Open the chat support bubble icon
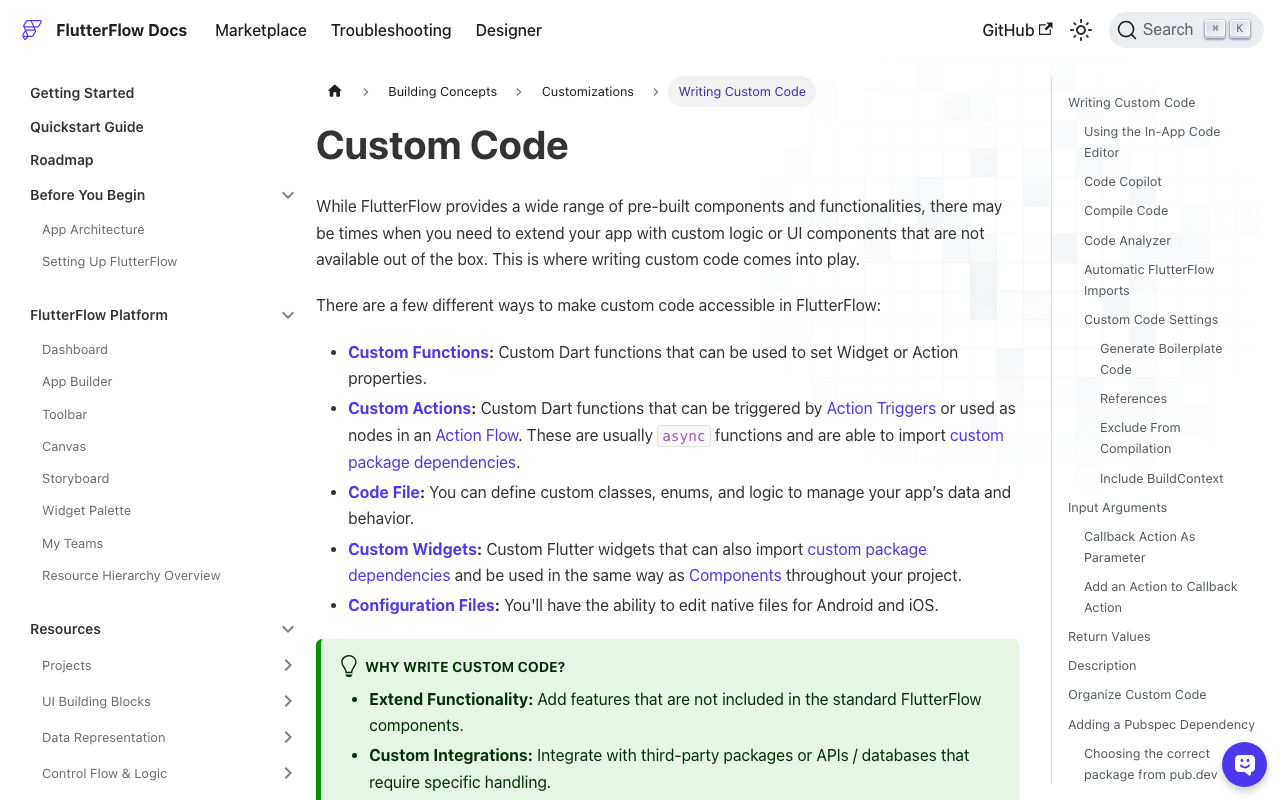1280x800 pixels. (x=1245, y=765)
